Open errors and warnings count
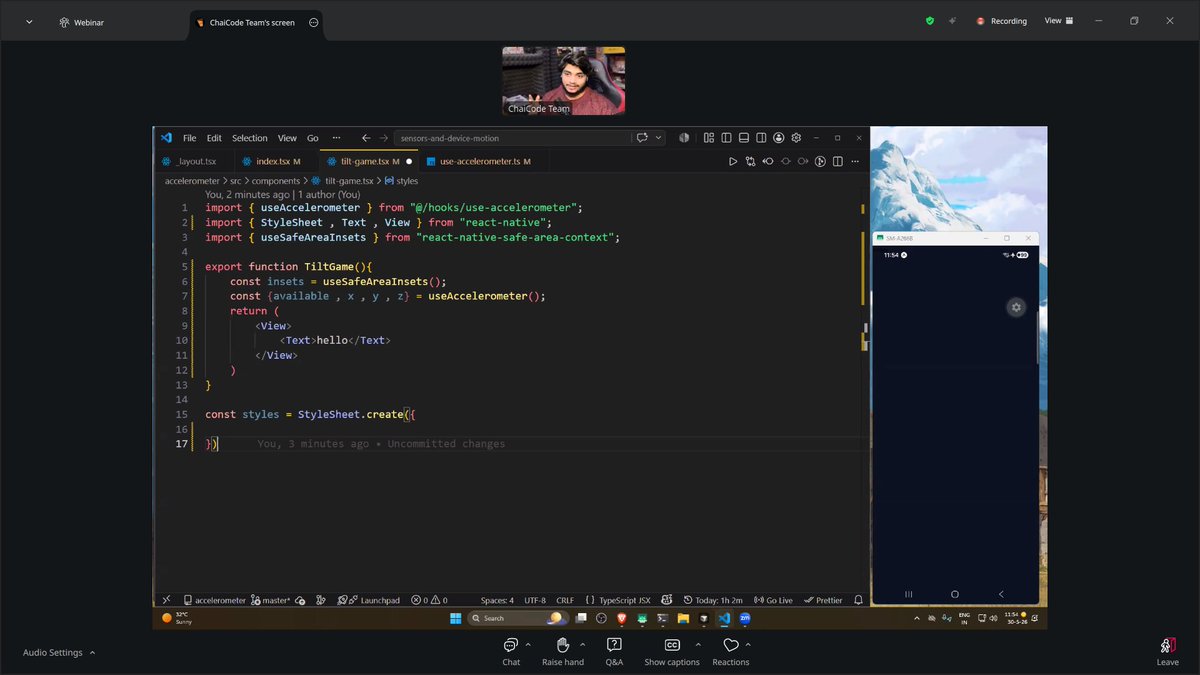This screenshot has height=675, width=1200. pos(429,600)
